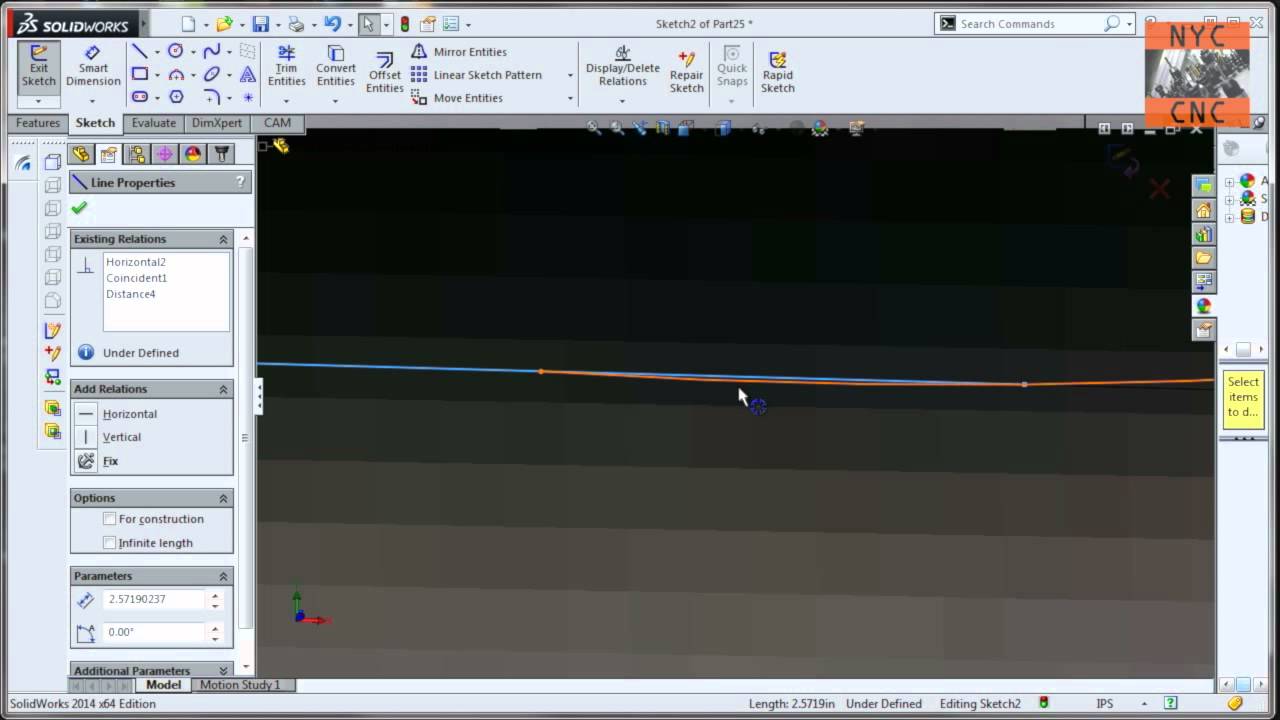Select the Distance4 relation

[130, 294]
